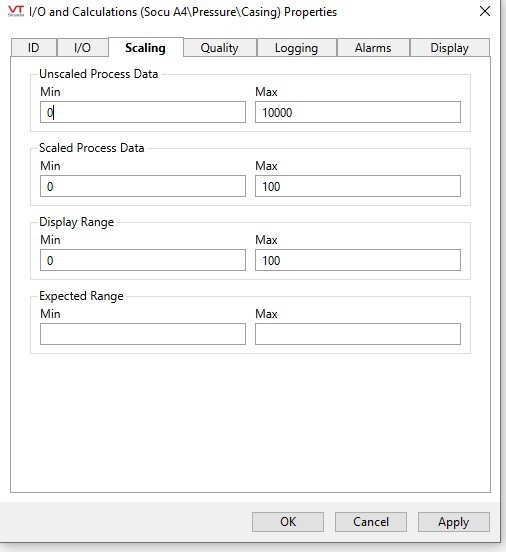Close the Properties dialog with X
Screen dimensions: 506x552
[x=485, y=11]
